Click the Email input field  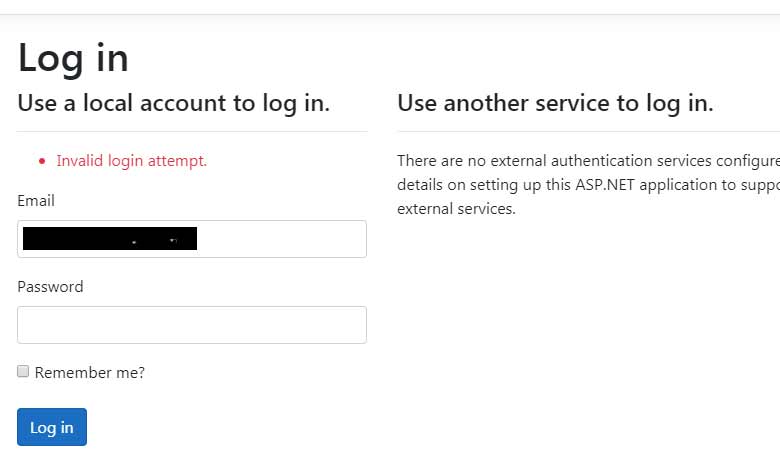pos(280,239)
